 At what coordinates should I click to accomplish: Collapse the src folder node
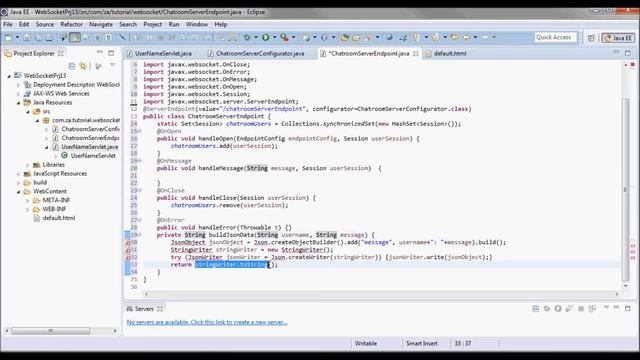(x=28, y=111)
